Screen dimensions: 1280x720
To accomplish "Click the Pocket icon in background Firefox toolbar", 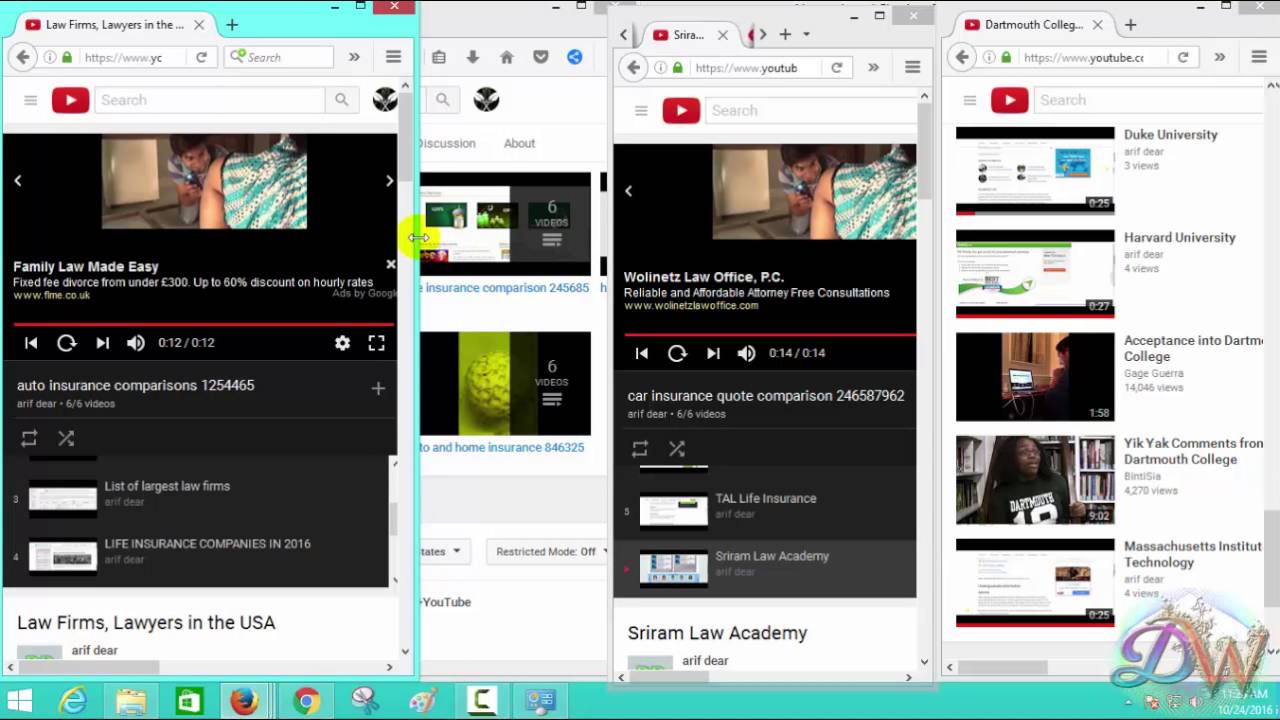I will point(540,57).
